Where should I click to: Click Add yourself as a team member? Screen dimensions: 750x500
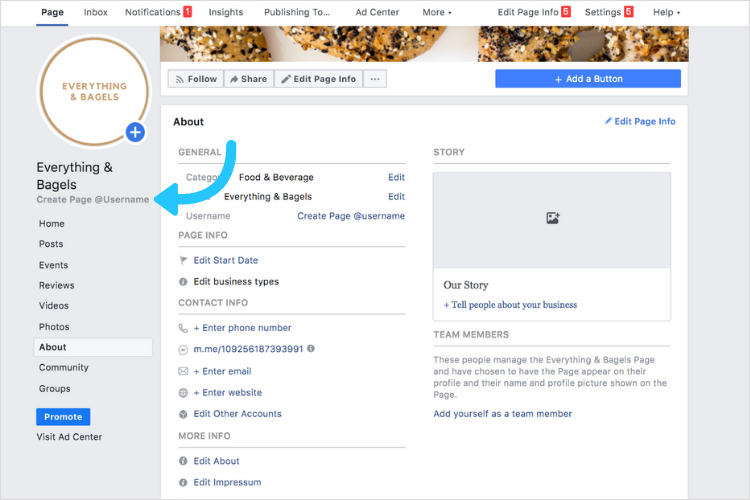[503, 414]
